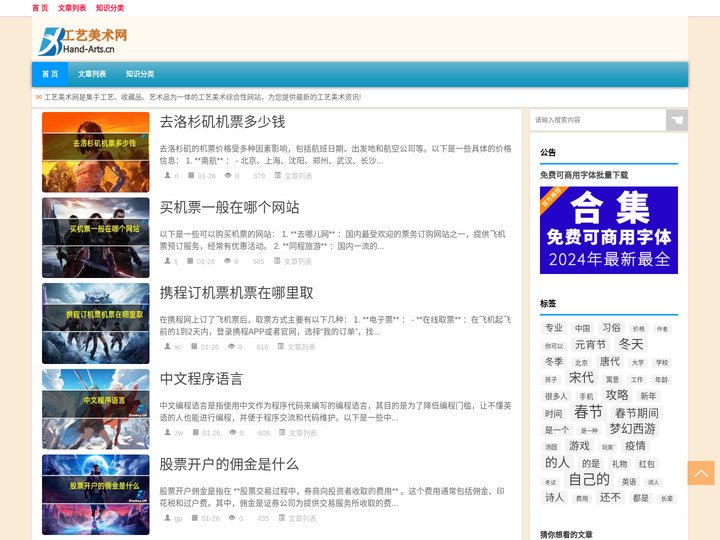The height and width of the screenshot is (540, 720).
Task: Click author icon under 买机票一般在哪个网站
Action: pos(168,261)
